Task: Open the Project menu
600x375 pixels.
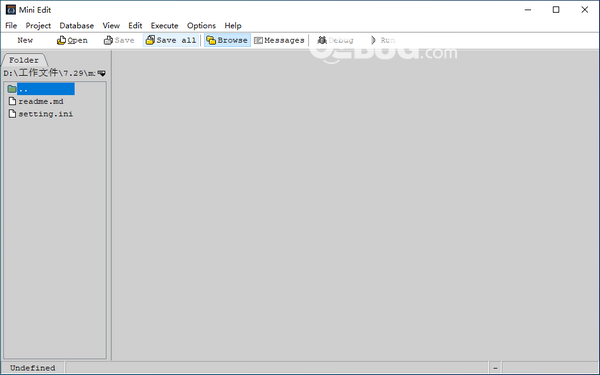Action: coord(38,26)
